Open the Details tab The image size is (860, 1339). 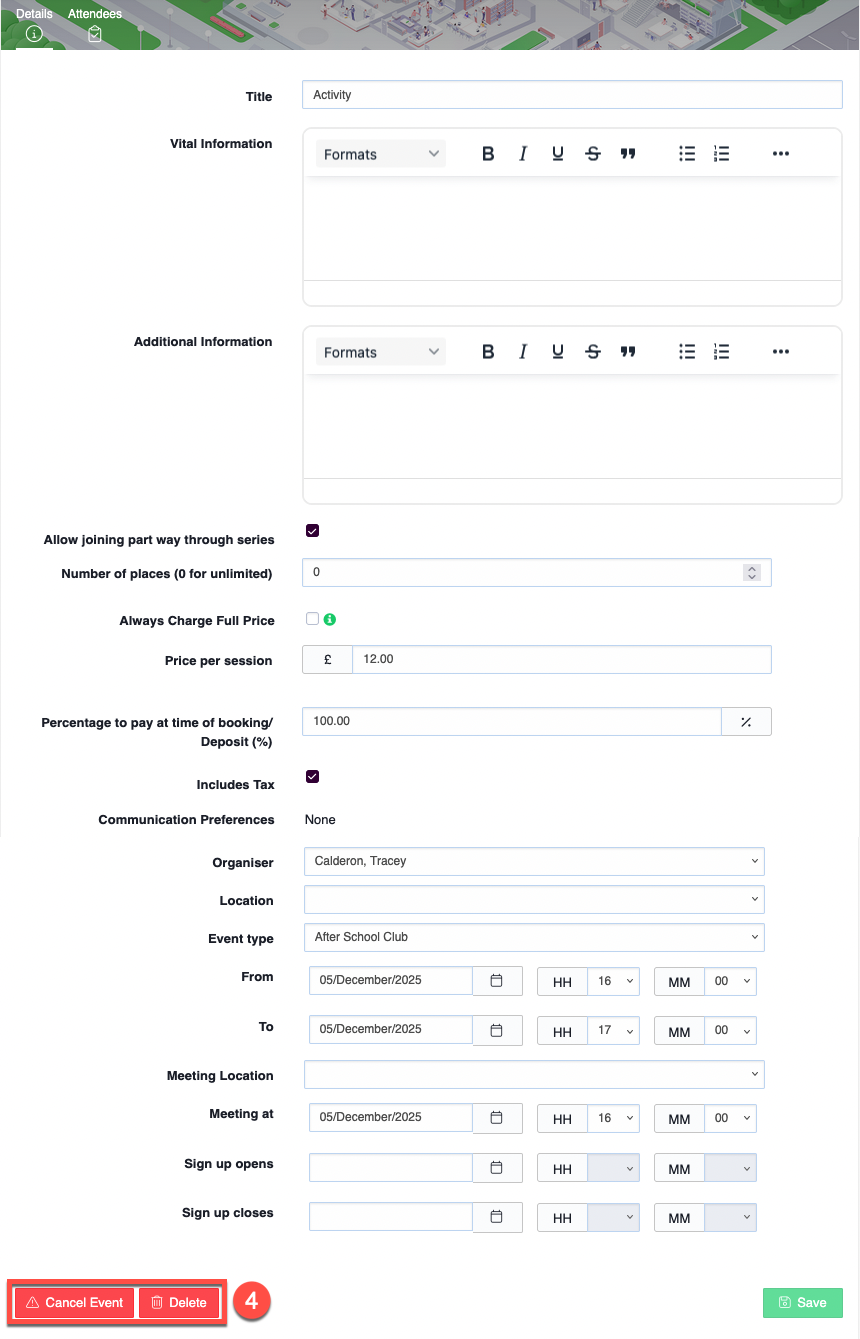[34, 23]
